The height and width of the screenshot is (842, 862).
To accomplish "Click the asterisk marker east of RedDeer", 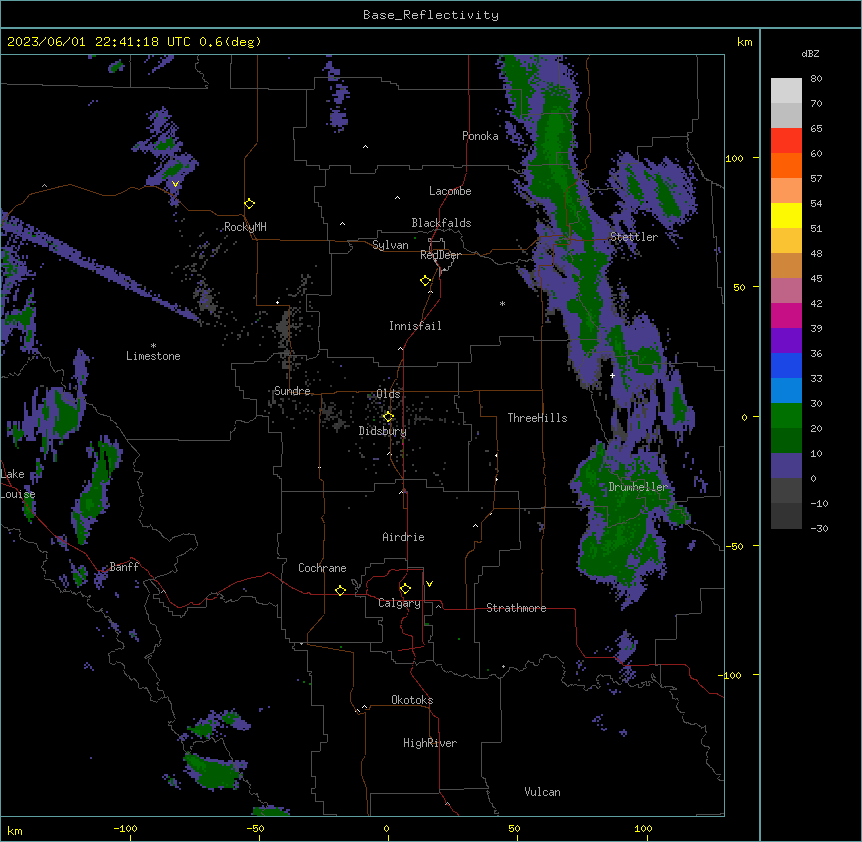I will pos(502,304).
